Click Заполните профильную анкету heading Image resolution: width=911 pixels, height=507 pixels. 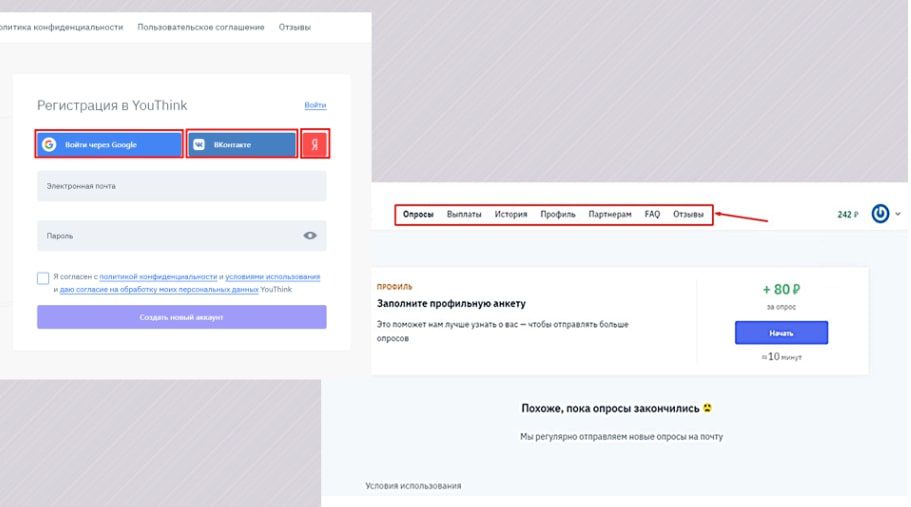click(451, 303)
